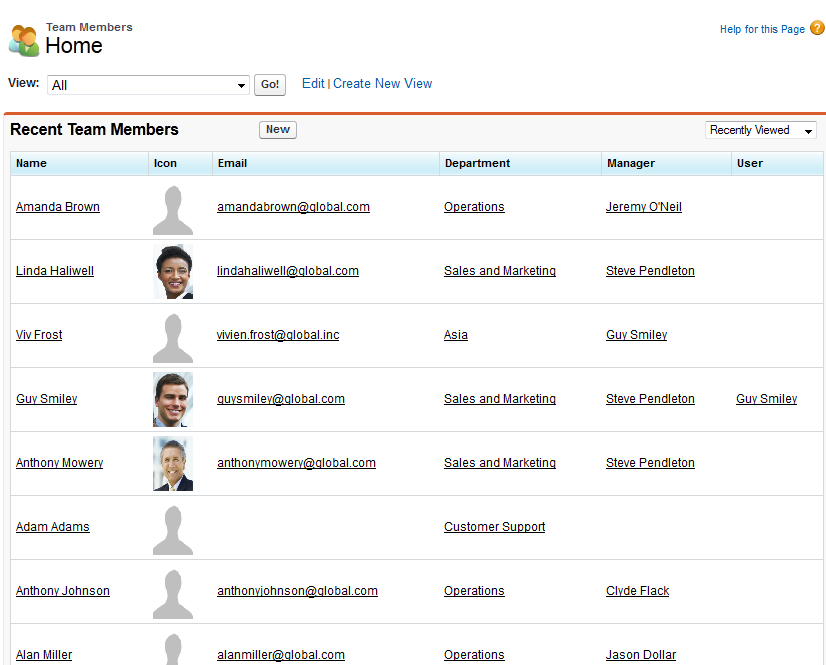Click the help question mark icon
The height and width of the screenshot is (665, 826).
[817, 28]
